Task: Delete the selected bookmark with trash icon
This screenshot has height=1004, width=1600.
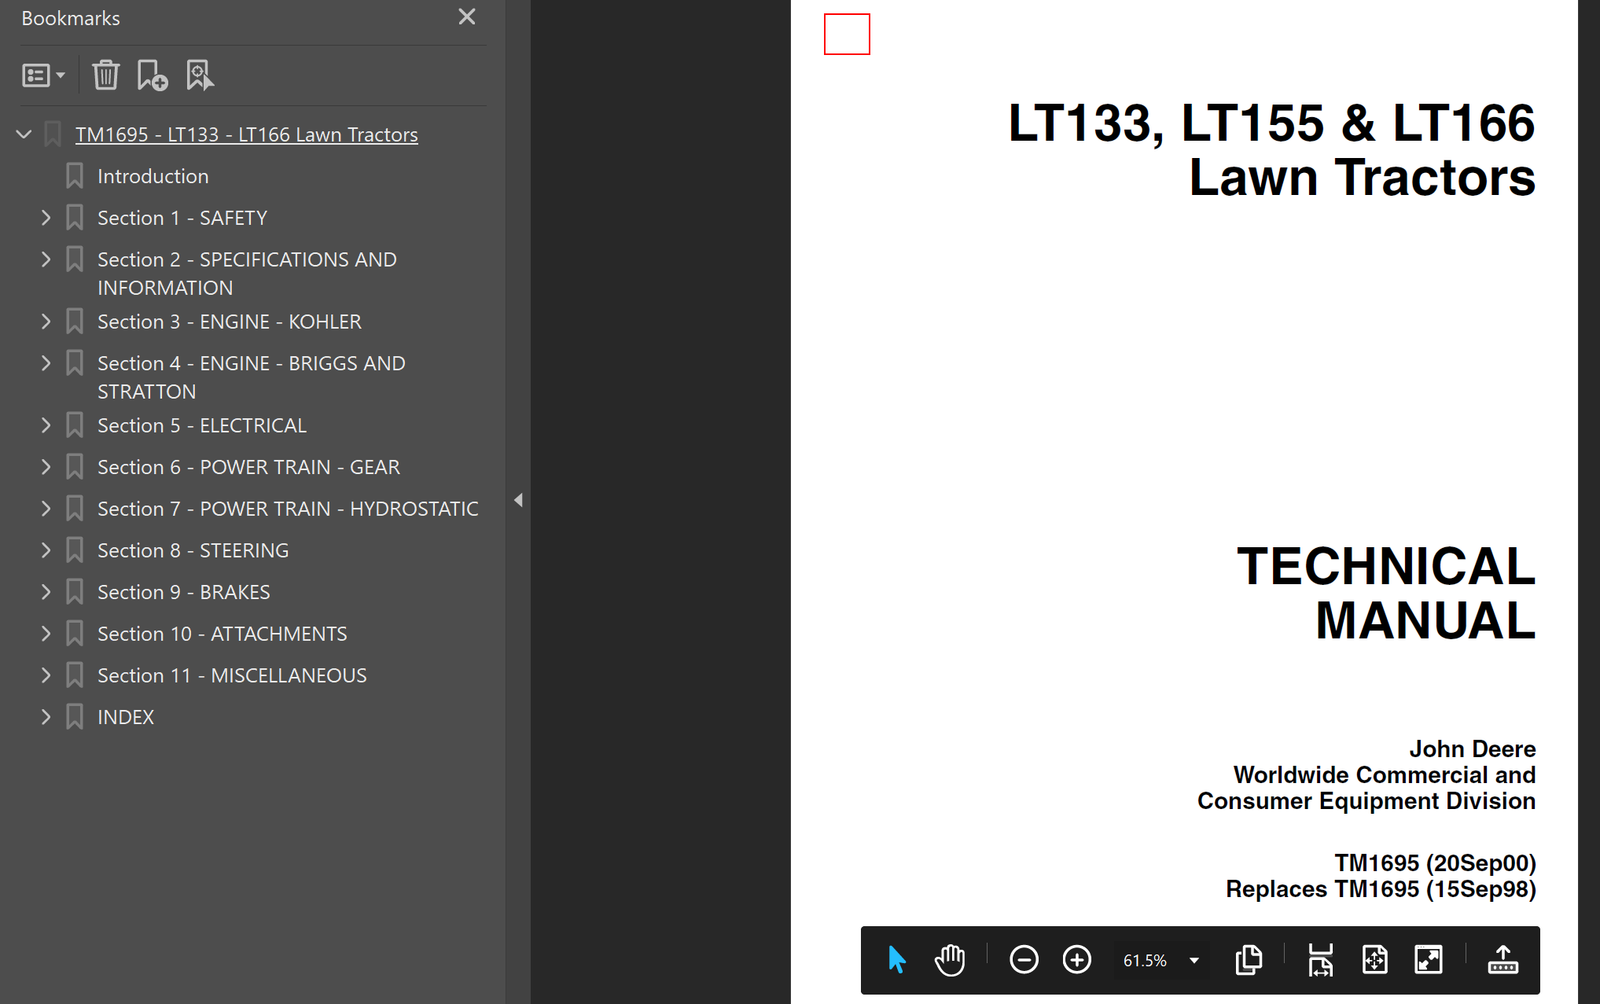Action: click(x=106, y=75)
